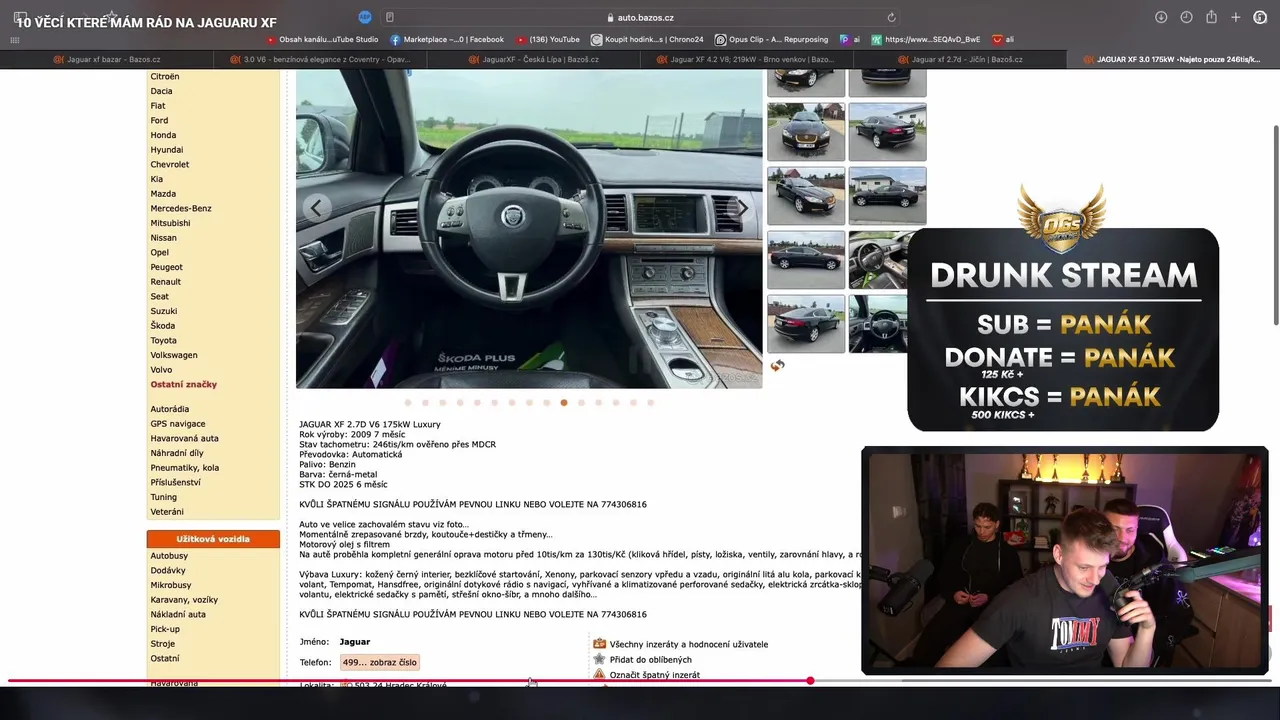Select the 'JAGUAR XF 3.0 175kW' tab
This screenshot has height=720, width=1280.
click(1172, 60)
